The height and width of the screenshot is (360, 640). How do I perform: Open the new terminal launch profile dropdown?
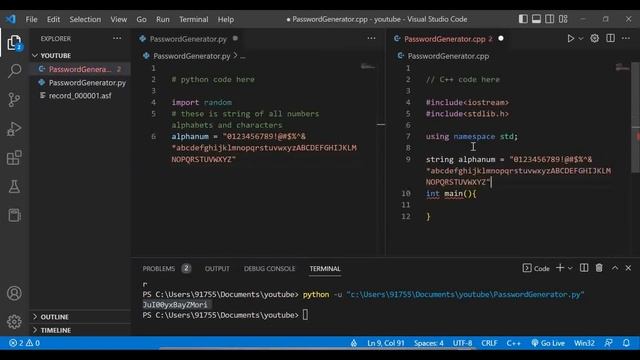570,268
